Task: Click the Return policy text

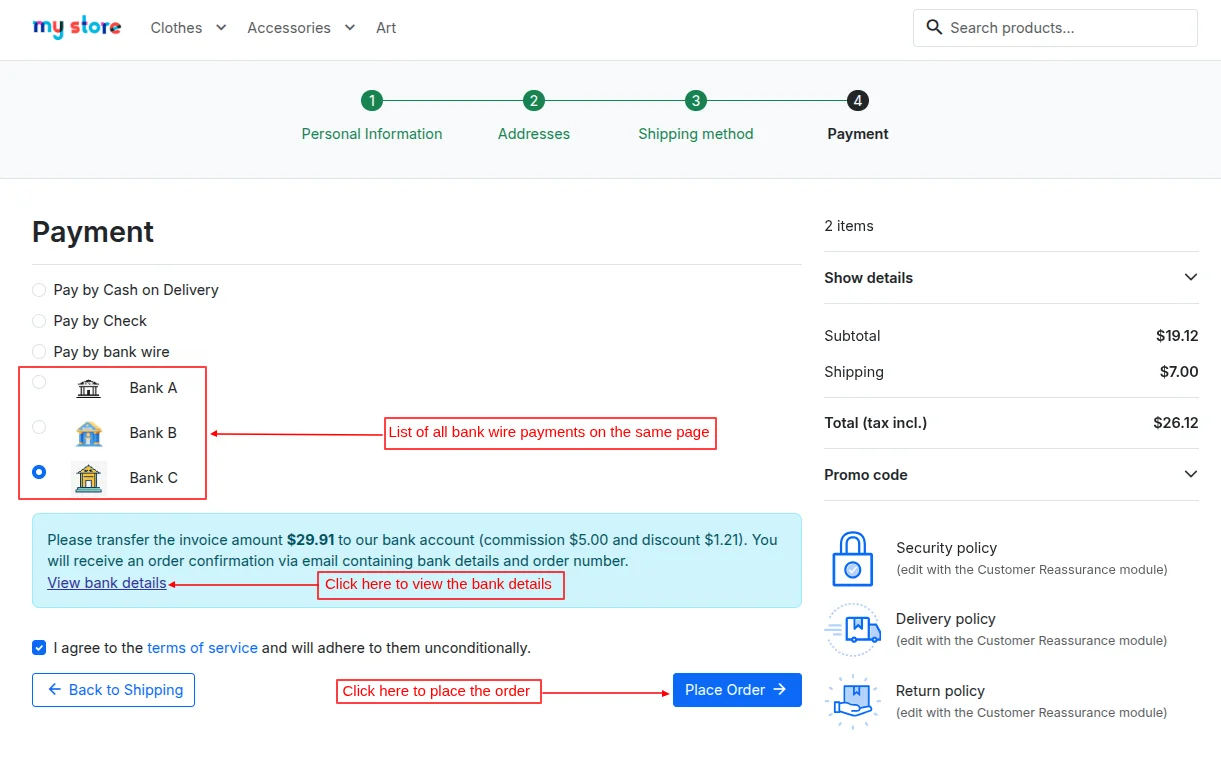Action: tap(940, 691)
